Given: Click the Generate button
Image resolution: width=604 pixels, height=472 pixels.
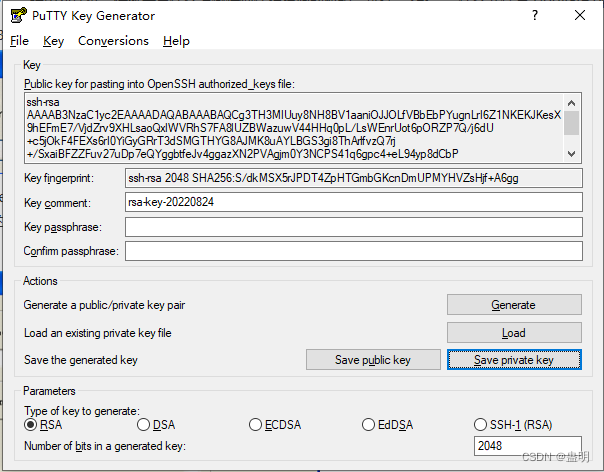Looking at the screenshot, I should coord(514,305).
